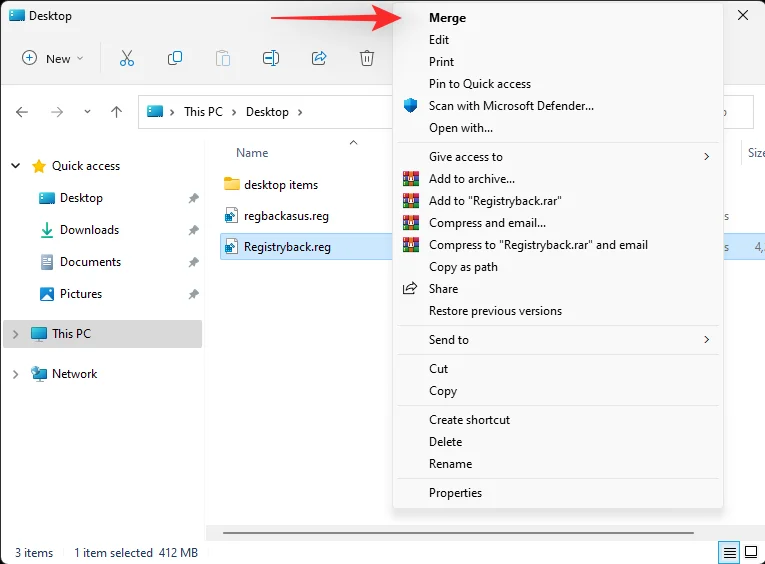Expand the Network tree node
Image resolution: width=765 pixels, height=564 pixels.
[15, 374]
